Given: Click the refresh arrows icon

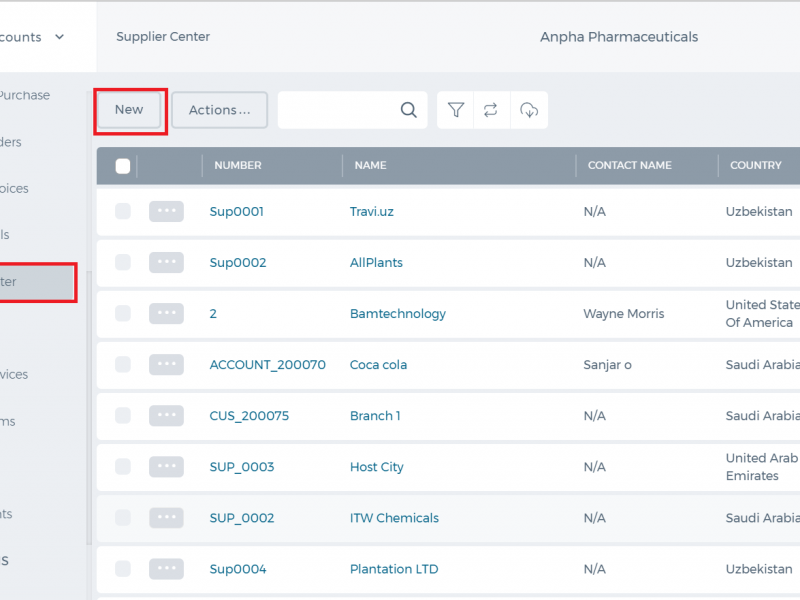Looking at the screenshot, I should pyautogui.click(x=491, y=110).
